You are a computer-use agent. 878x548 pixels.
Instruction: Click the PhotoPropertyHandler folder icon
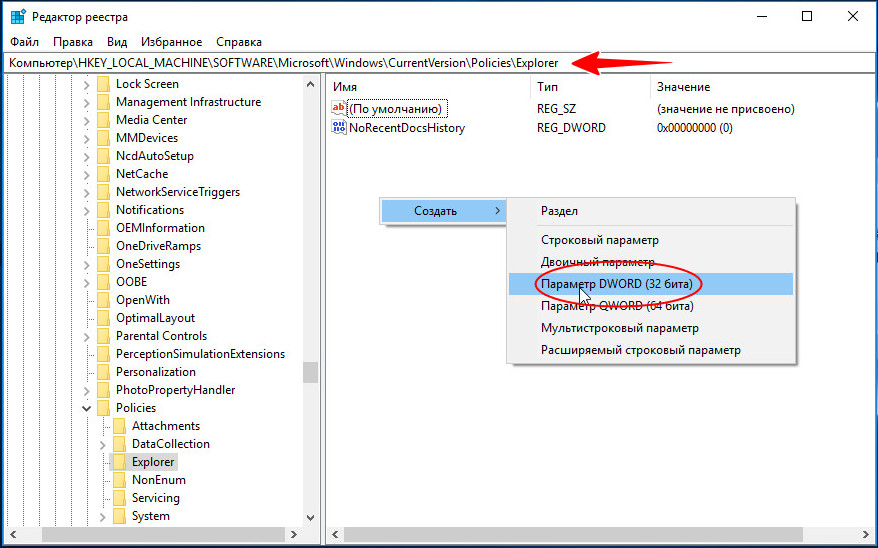coord(104,390)
